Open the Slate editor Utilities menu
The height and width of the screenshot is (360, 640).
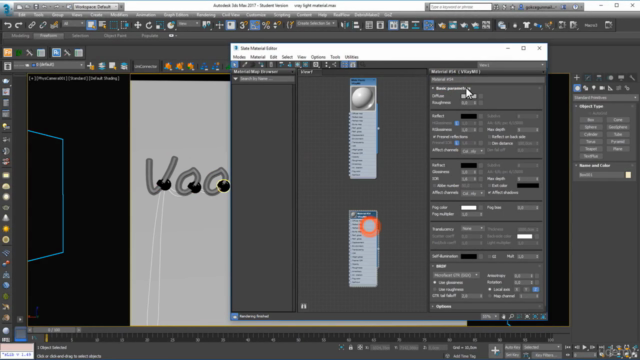351,57
